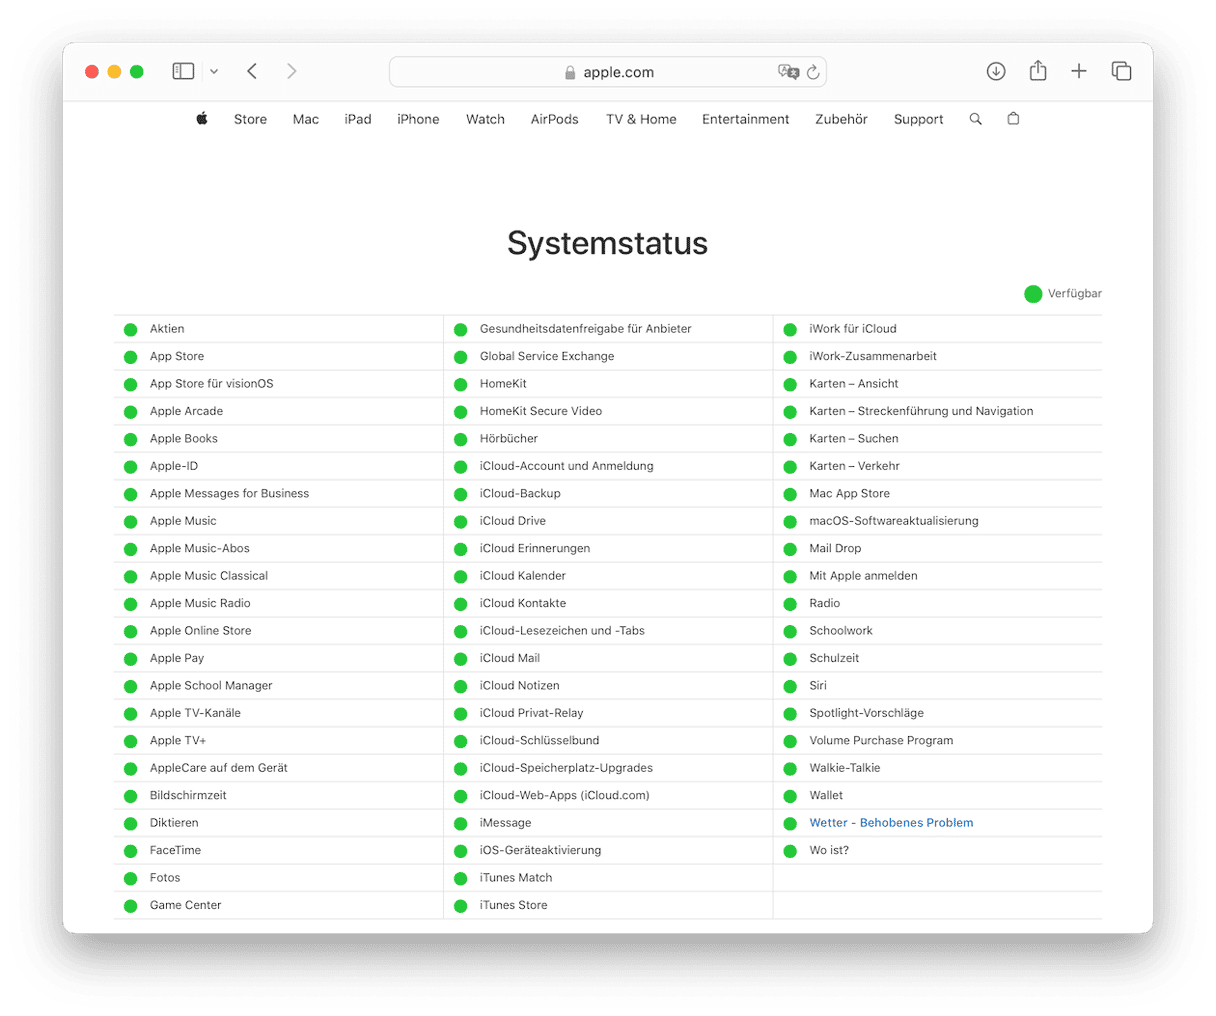Click the Bildschirmzeit entry

(188, 796)
